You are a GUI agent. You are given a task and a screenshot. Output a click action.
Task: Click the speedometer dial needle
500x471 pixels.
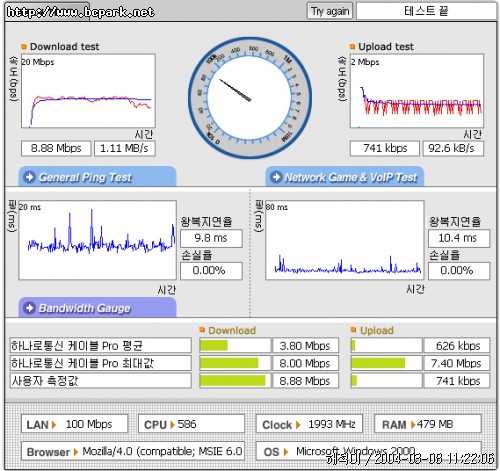(x=235, y=90)
